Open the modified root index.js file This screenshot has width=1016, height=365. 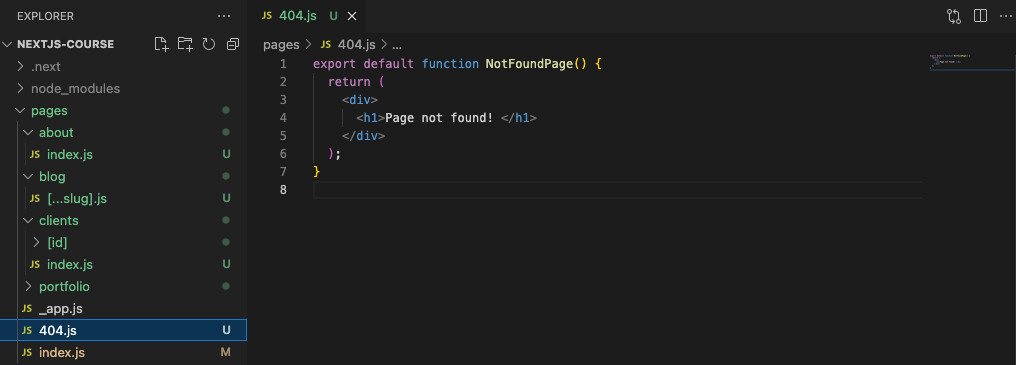pos(62,353)
